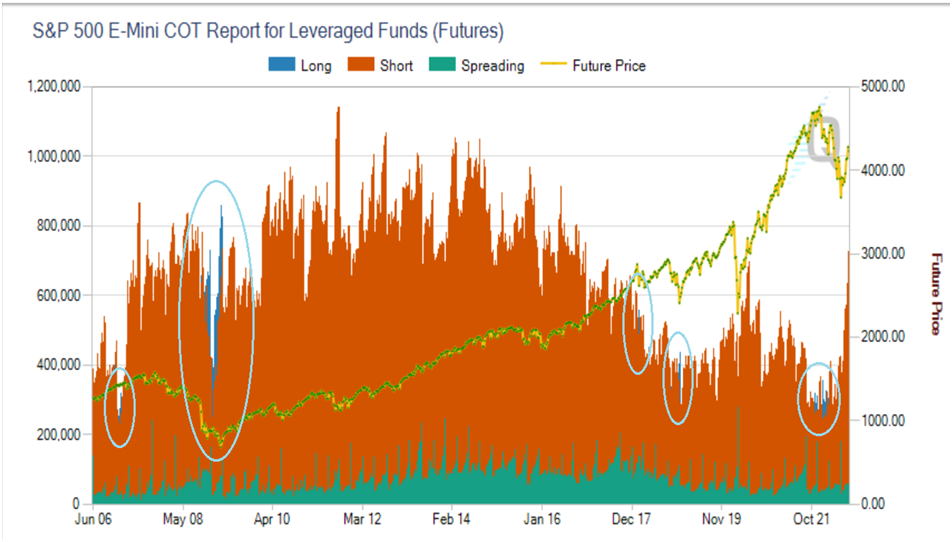Toggle the Future Price line in the legend
This screenshot has height=542, width=952.
[x=593, y=66]
